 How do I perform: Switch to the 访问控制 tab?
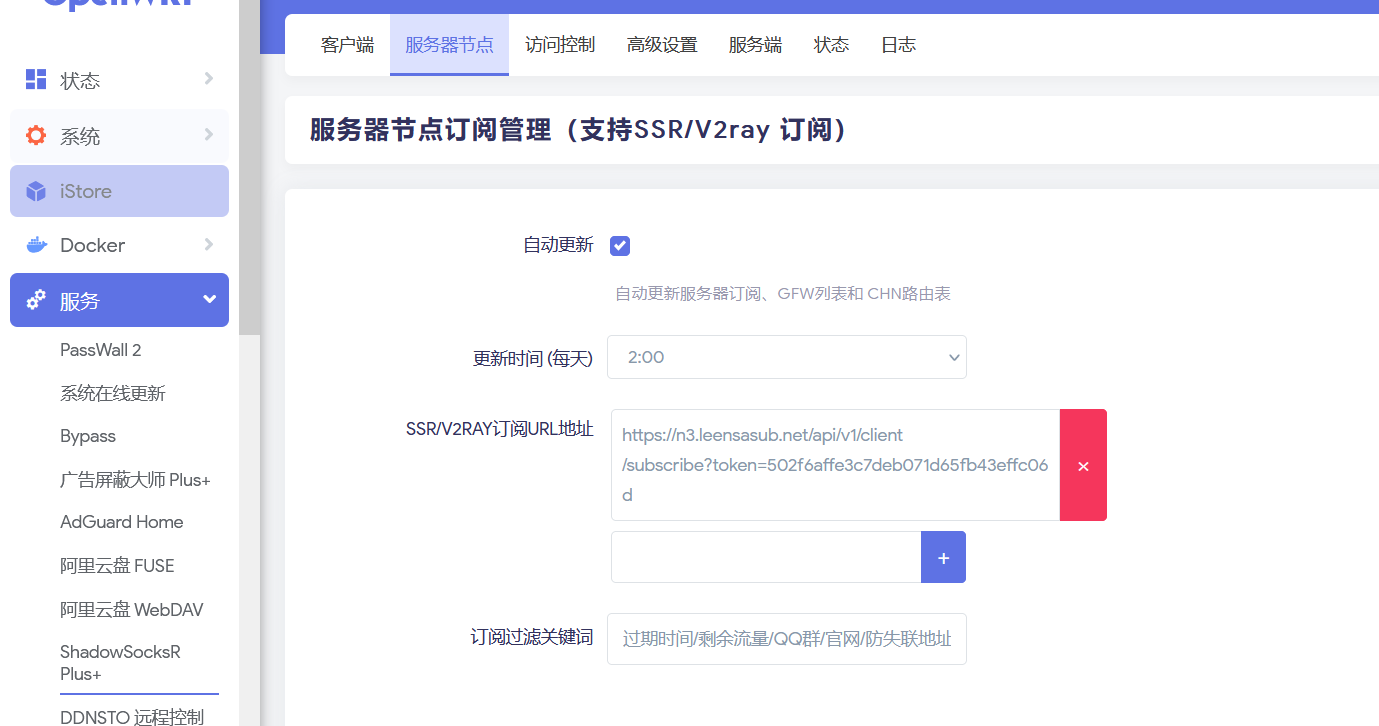(559, 44)
